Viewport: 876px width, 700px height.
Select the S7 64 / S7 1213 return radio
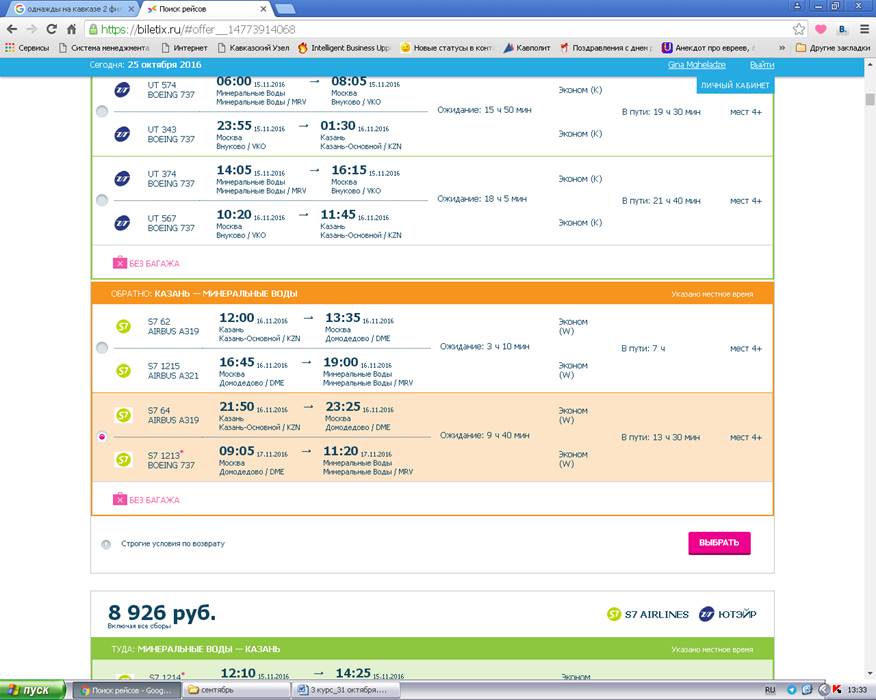point(102,437)
